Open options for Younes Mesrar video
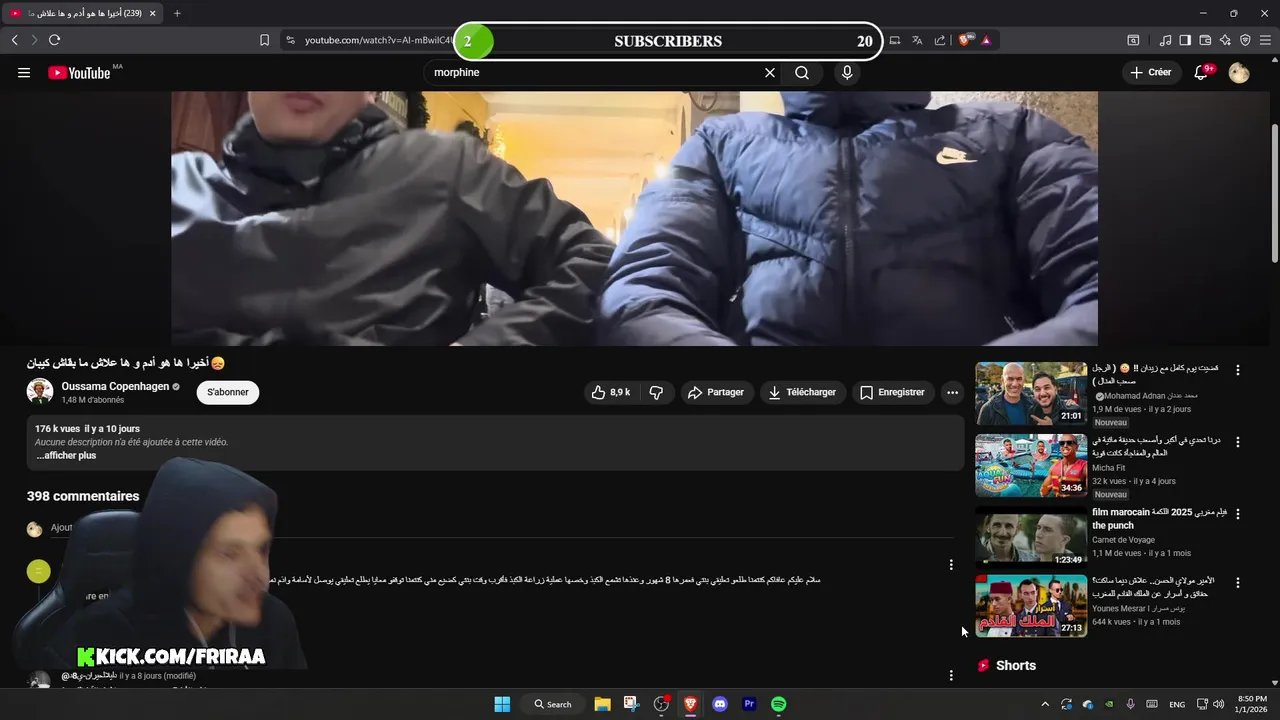 (x=1238, y=582)
